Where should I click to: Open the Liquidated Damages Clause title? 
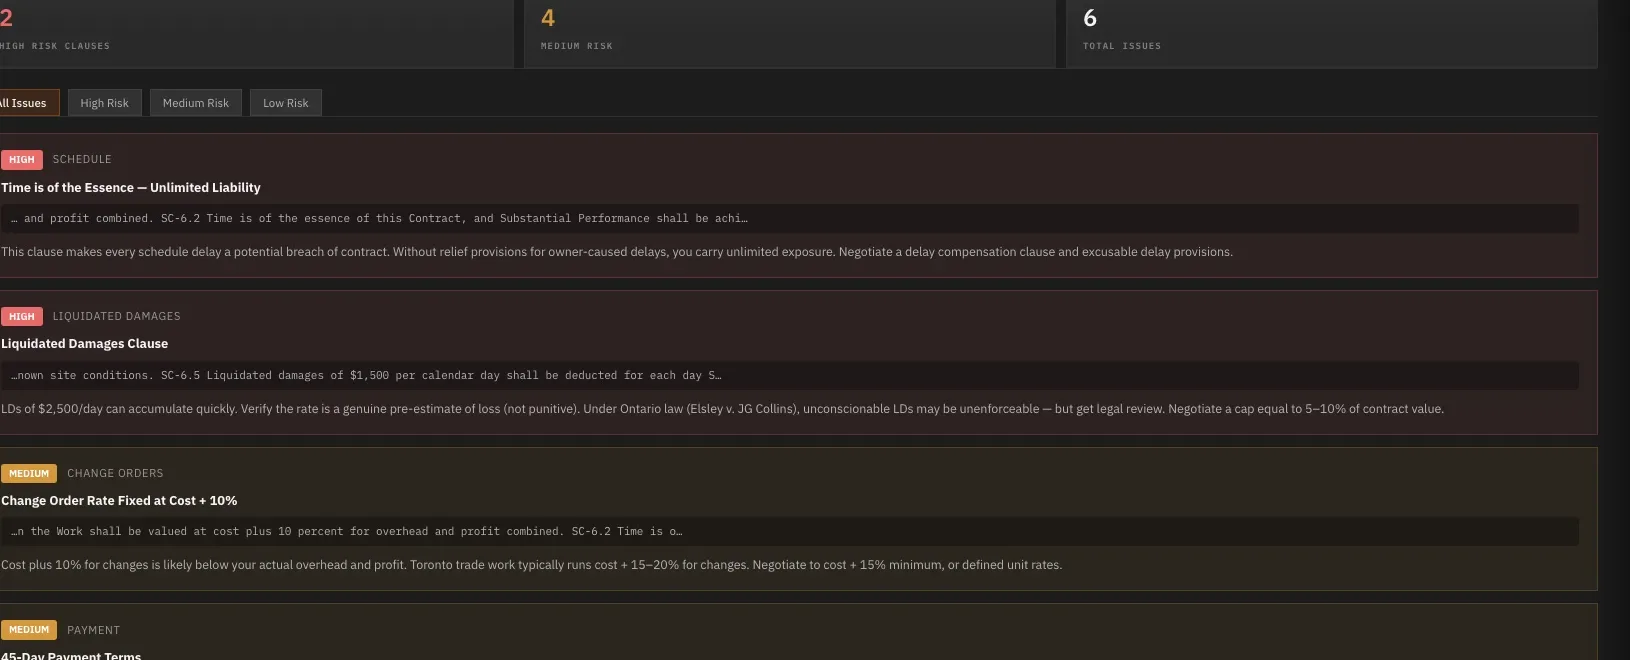point(85,343)
